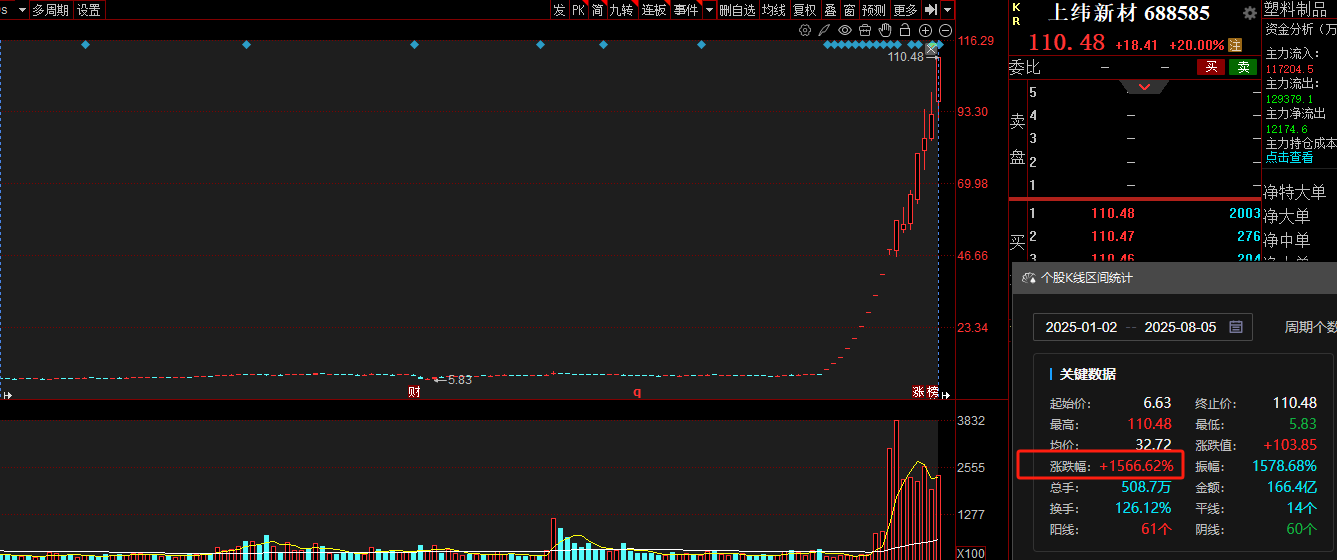Open the toolbox icon above chart
Viewport: 1337px width, 560px height.
[865, 31]
